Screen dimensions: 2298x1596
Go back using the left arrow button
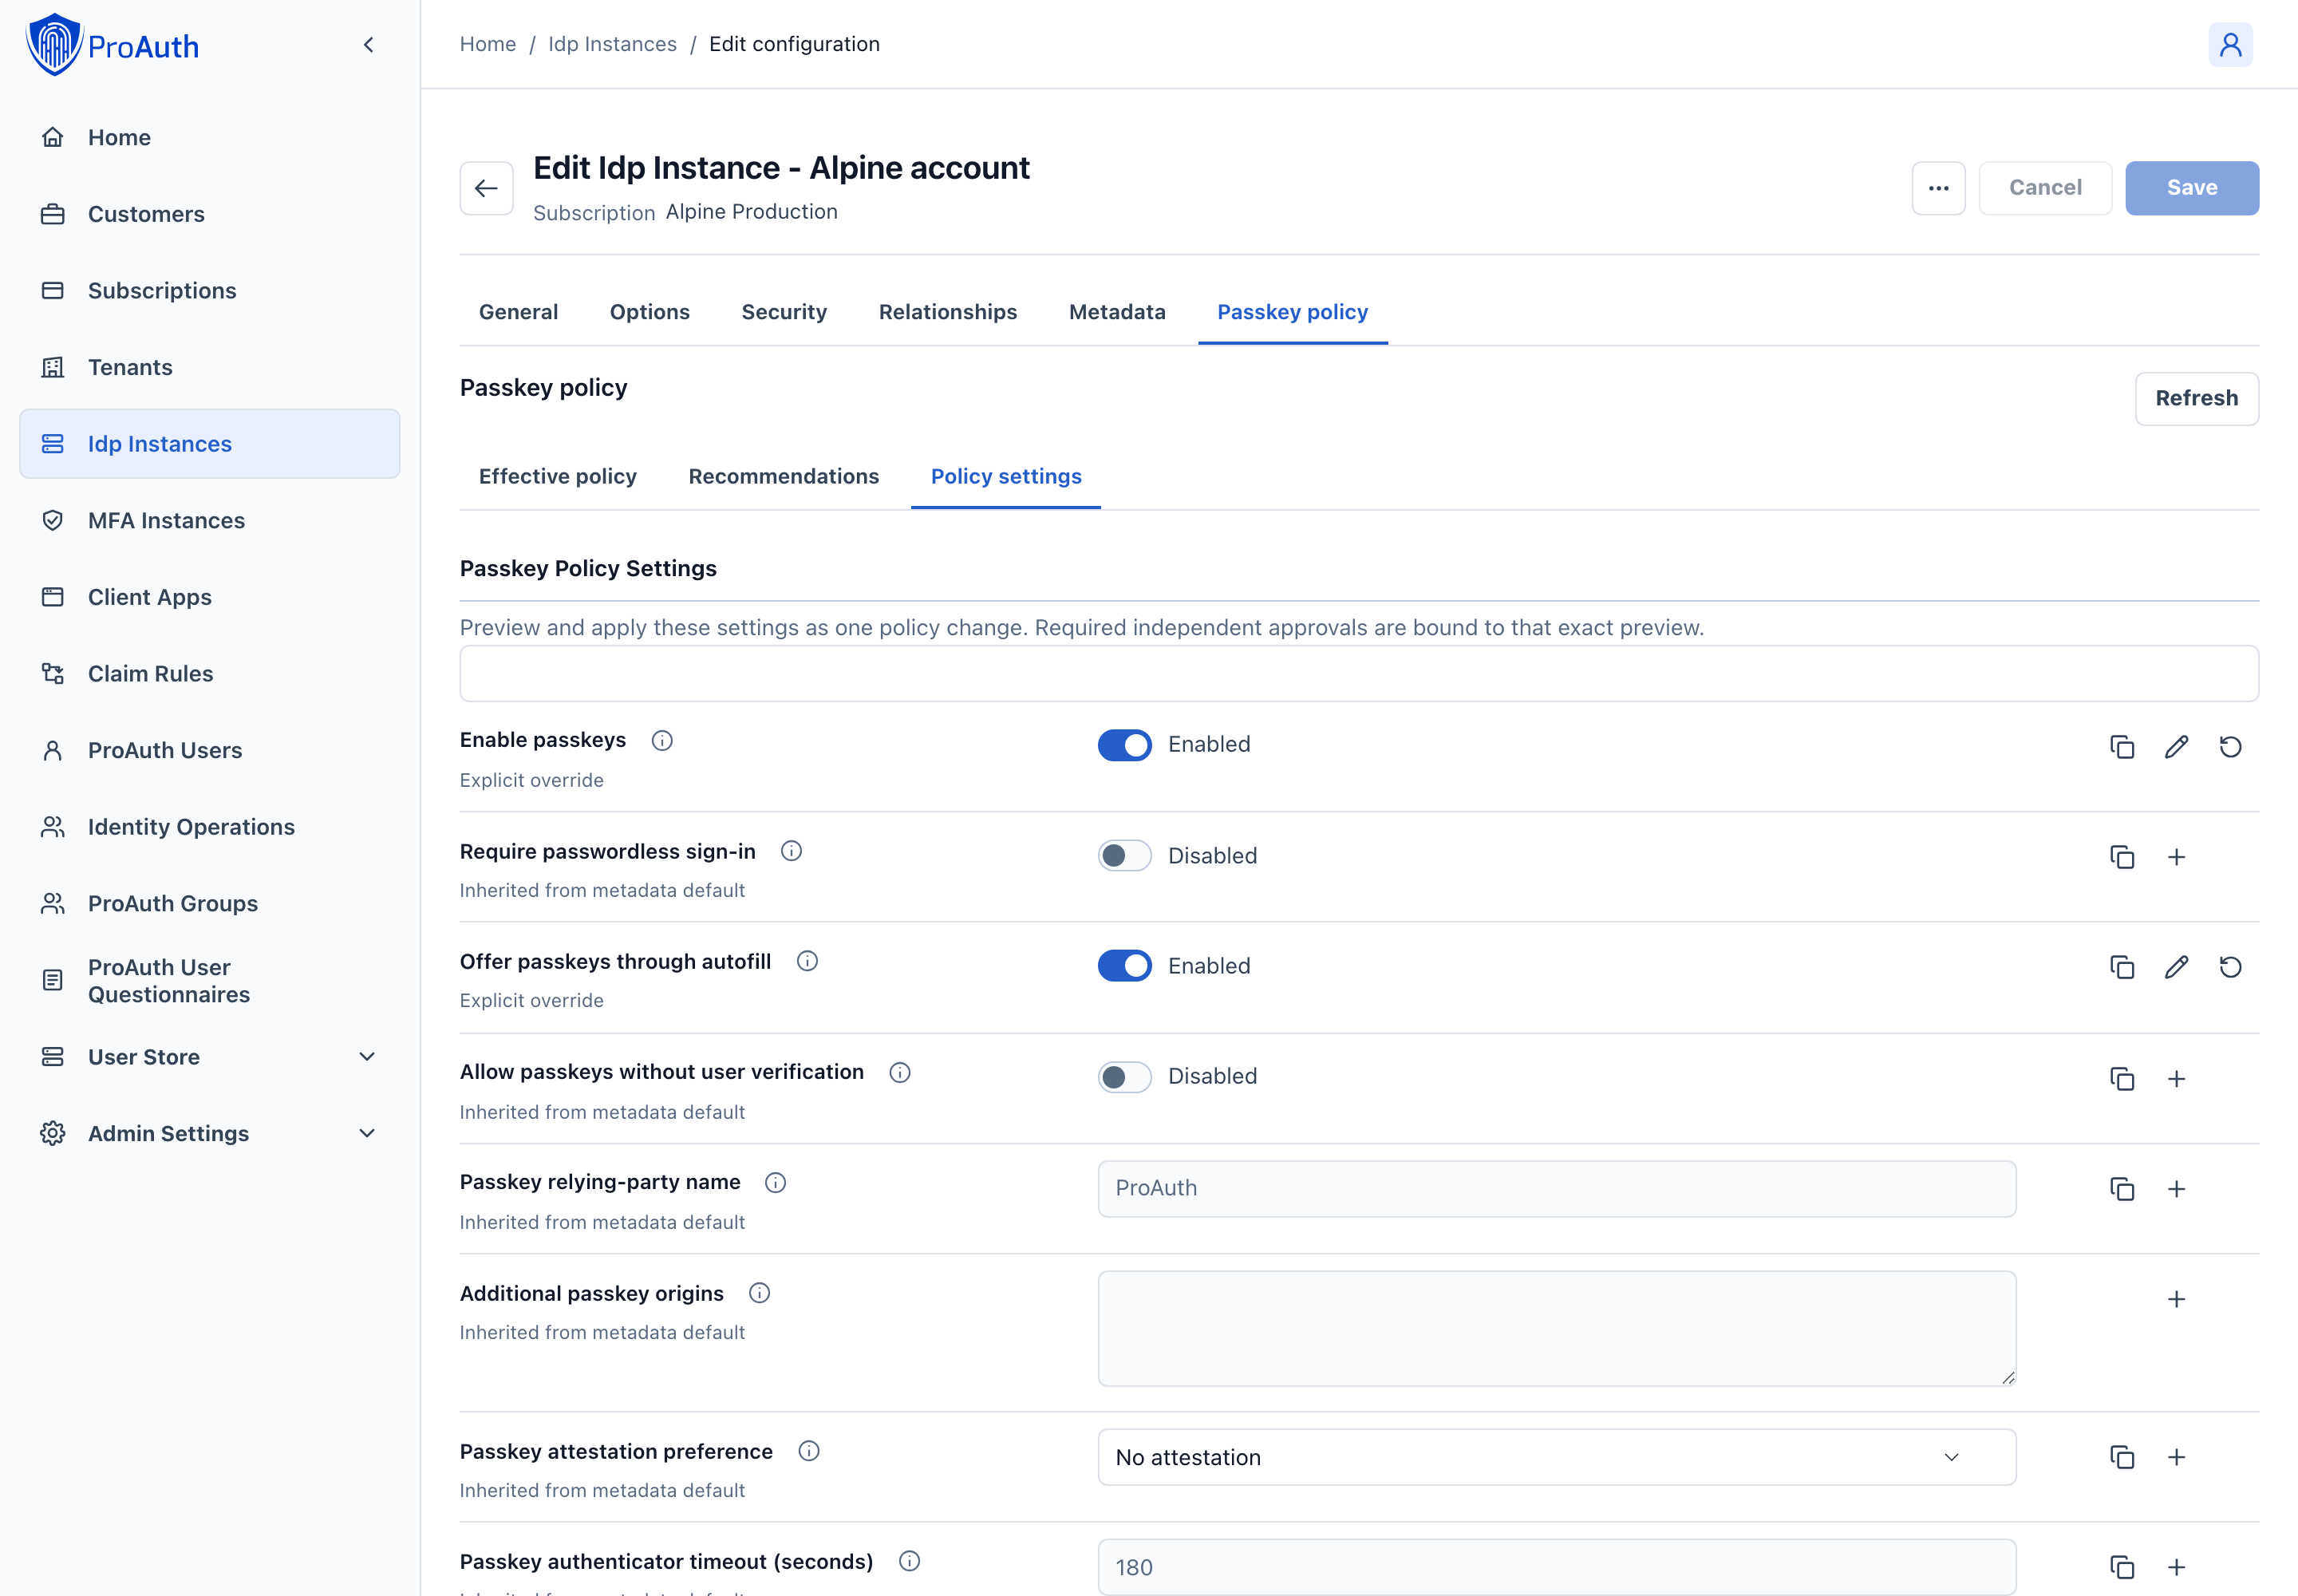point(486,188)
